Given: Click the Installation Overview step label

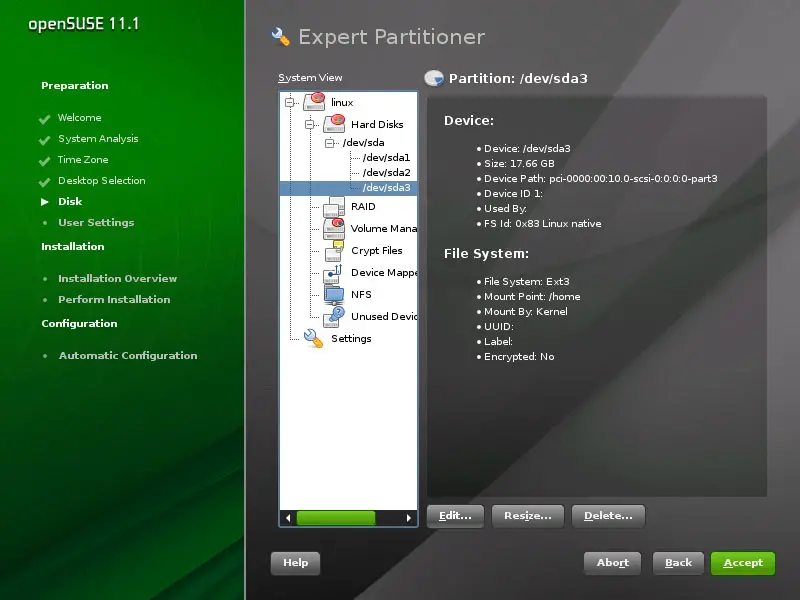Looking at the screenshot, I should click(x=117, y=279).
